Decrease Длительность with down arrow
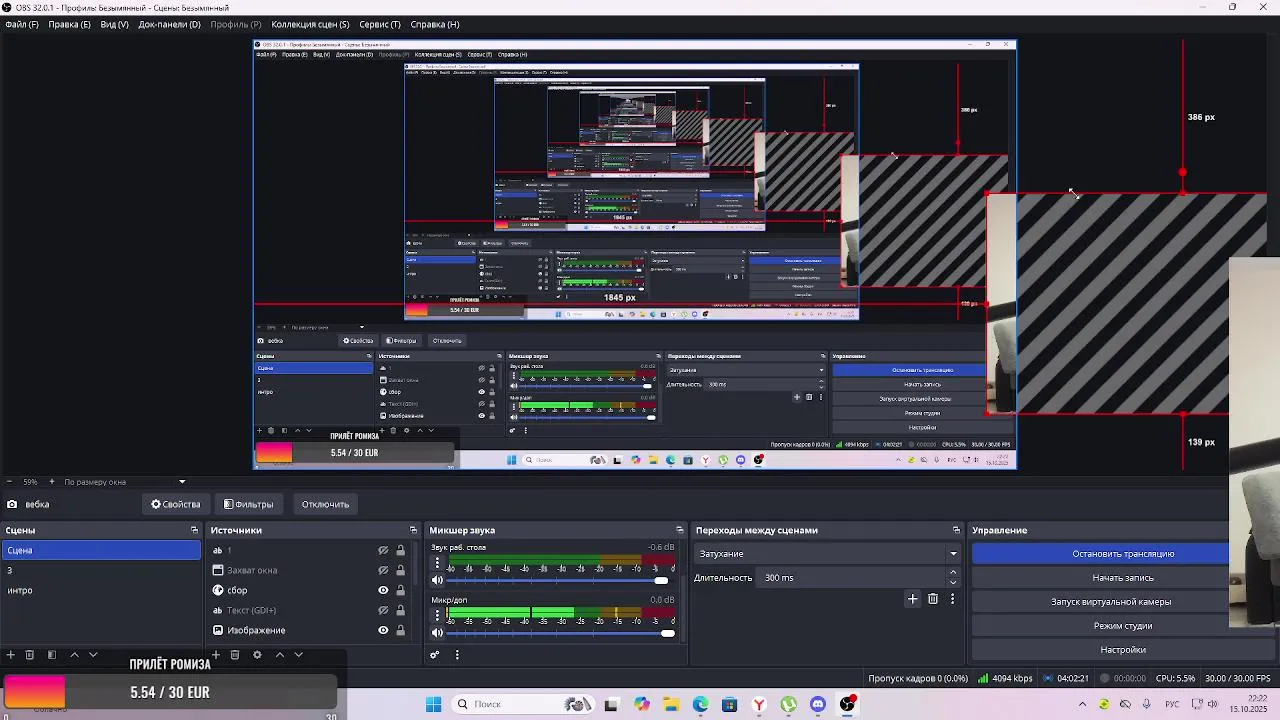Screen dimensions: 1280x720 [953, 582]
